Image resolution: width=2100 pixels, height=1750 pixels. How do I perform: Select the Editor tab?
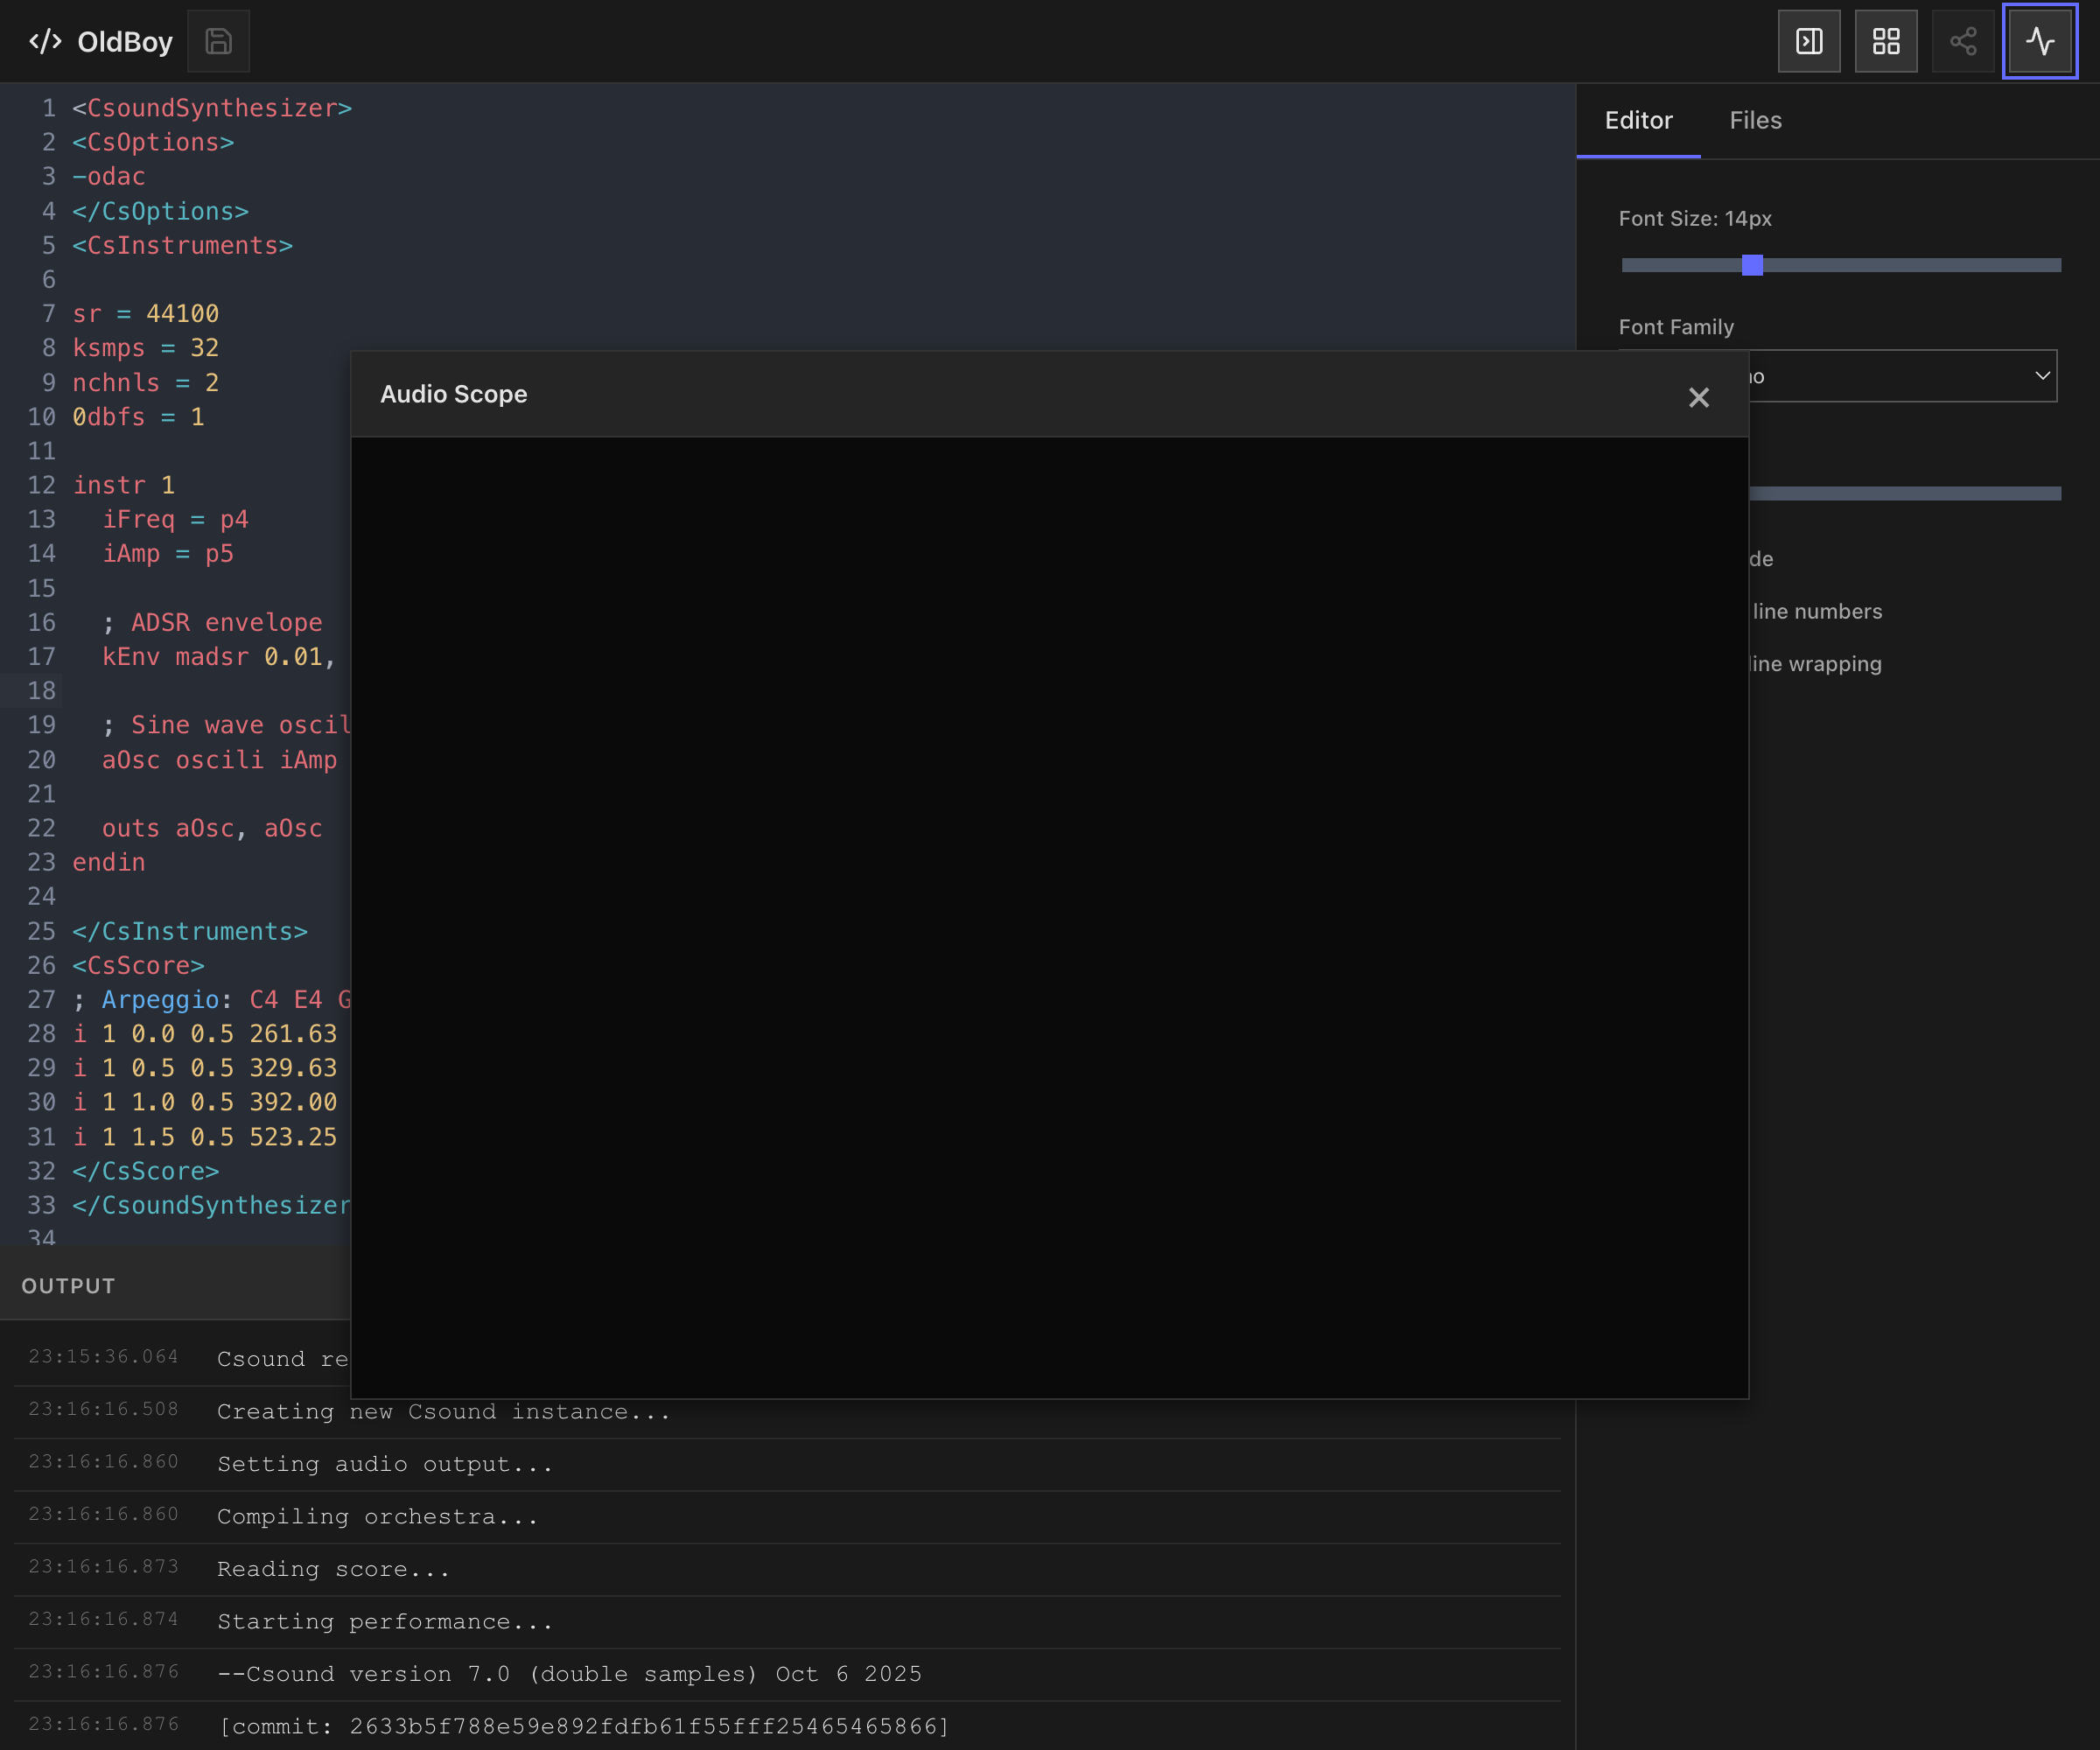pyautogui.click(x=1638, y=120)
